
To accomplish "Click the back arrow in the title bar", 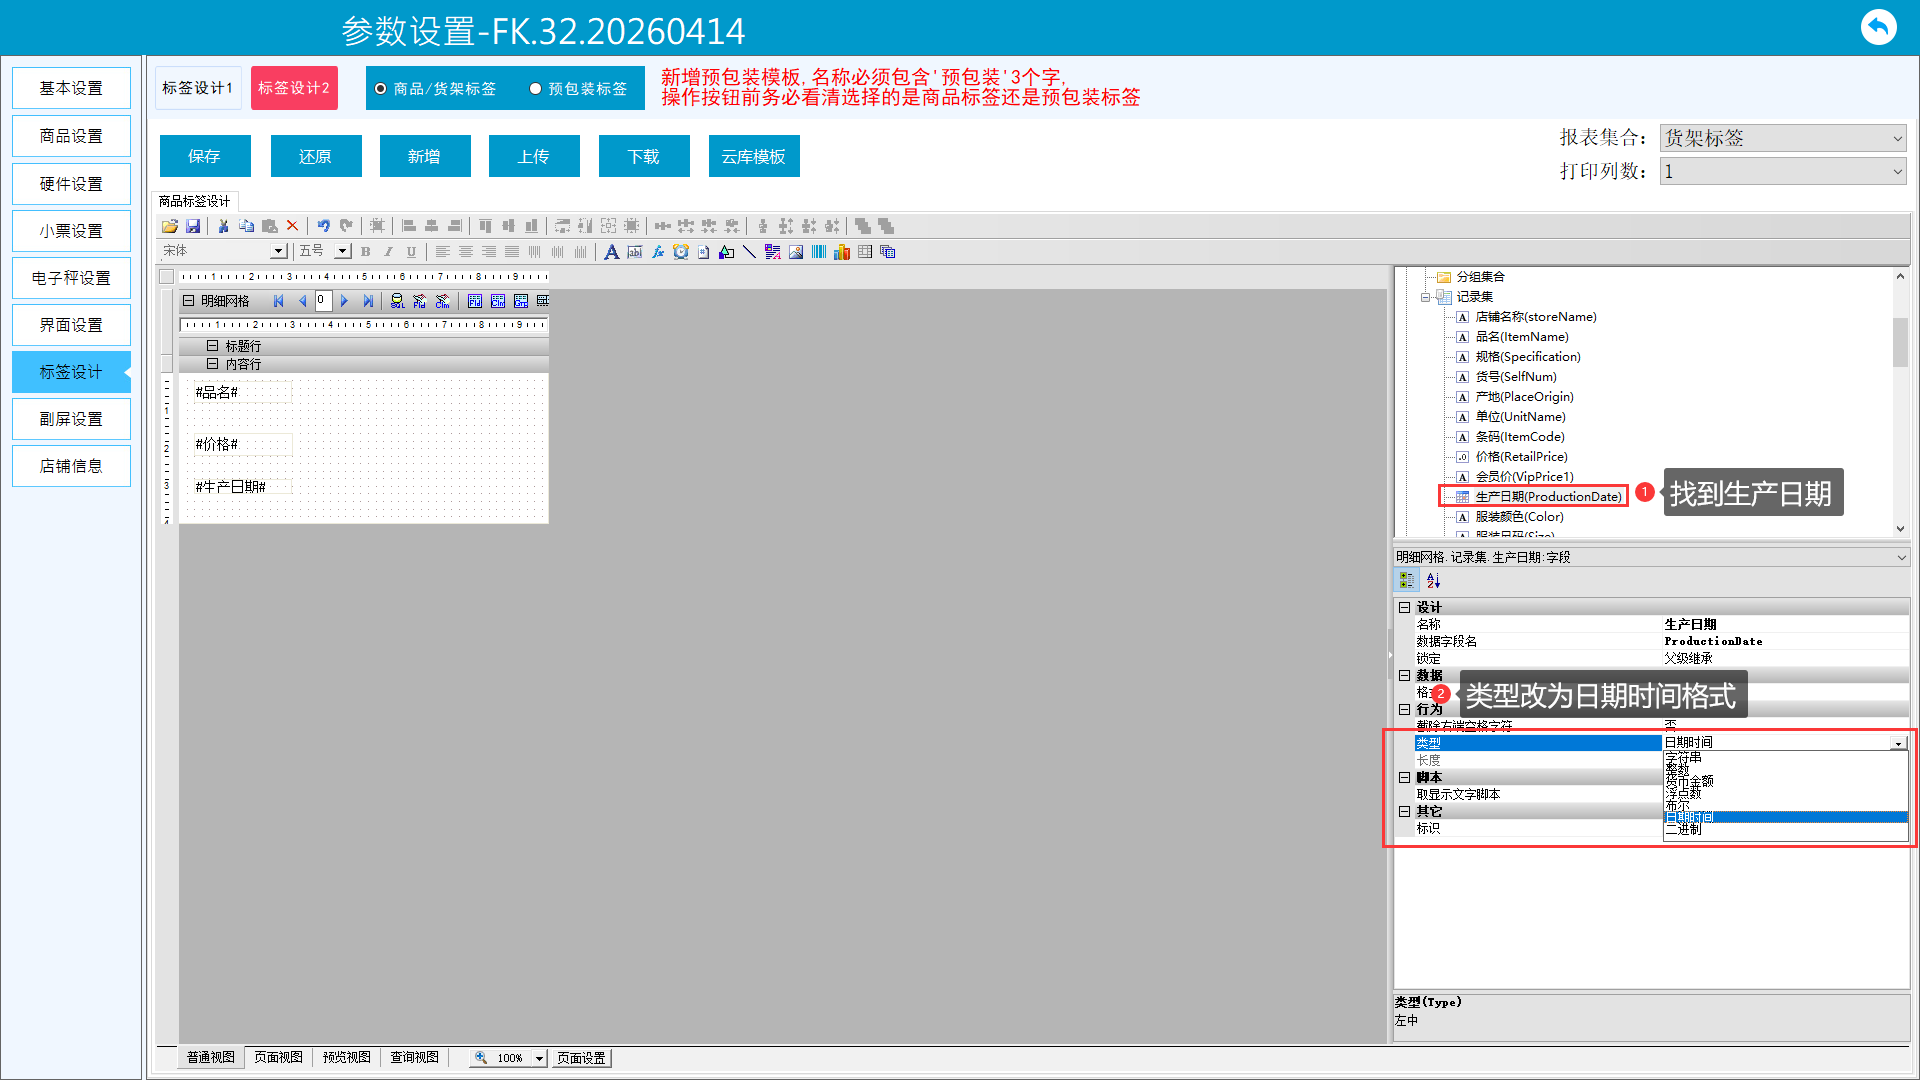I will 1878,27.
